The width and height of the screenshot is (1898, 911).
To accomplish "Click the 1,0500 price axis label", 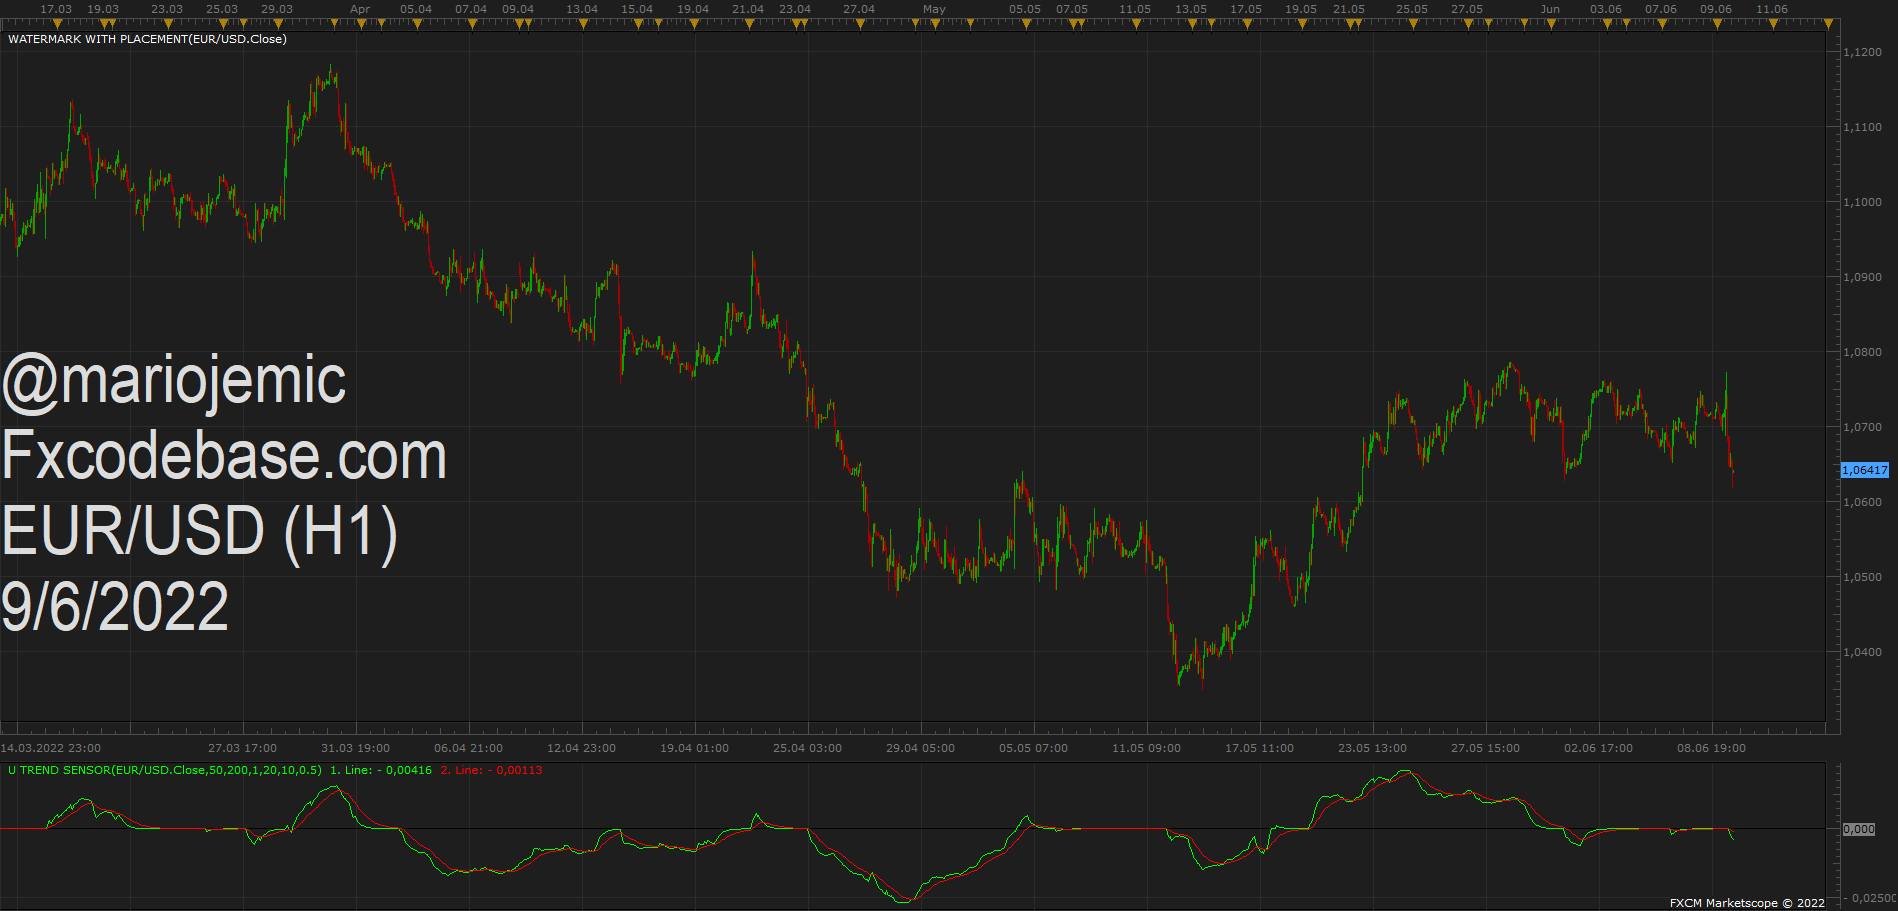I will click(1862, 577).
